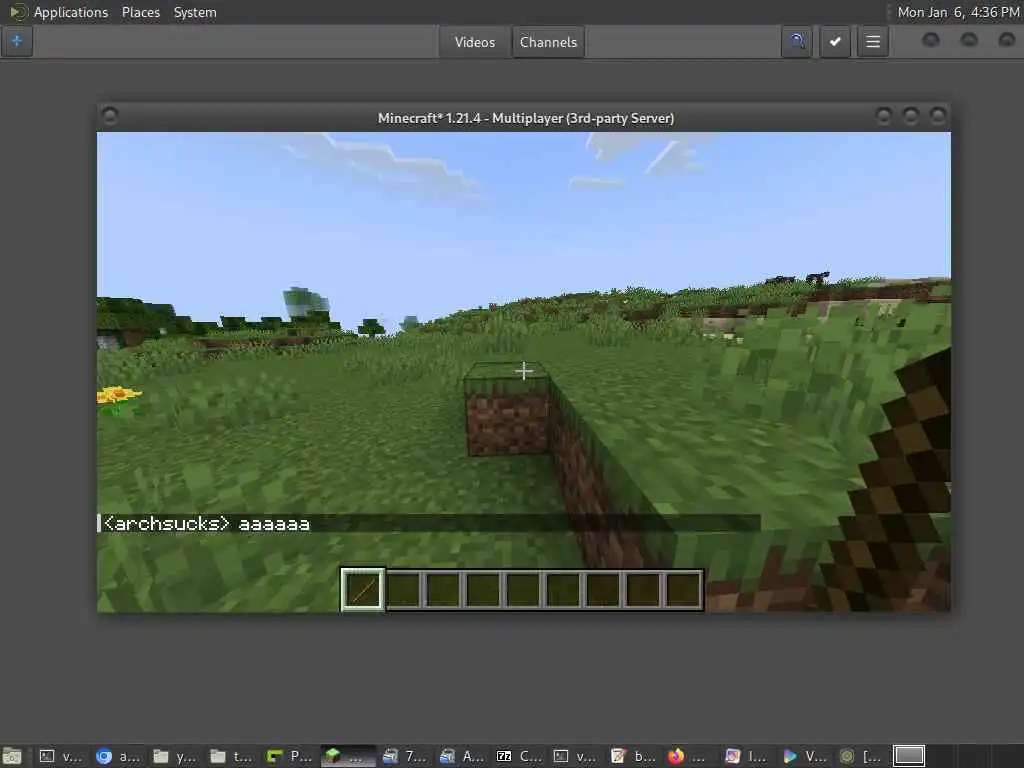Switch to play-icon taskbar entry 'V...'
1024x768 pixels.
pos(805,756)
